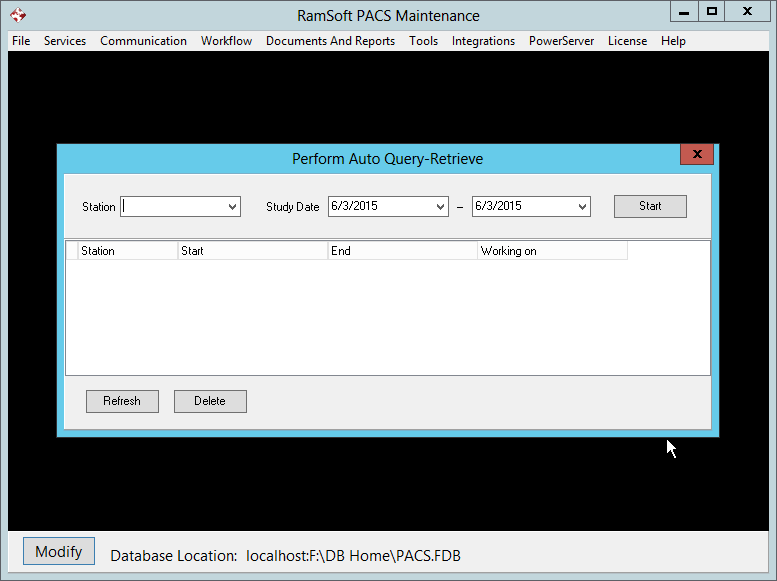Open the Tools menu

pyautogui.click(x=423, y=41)
